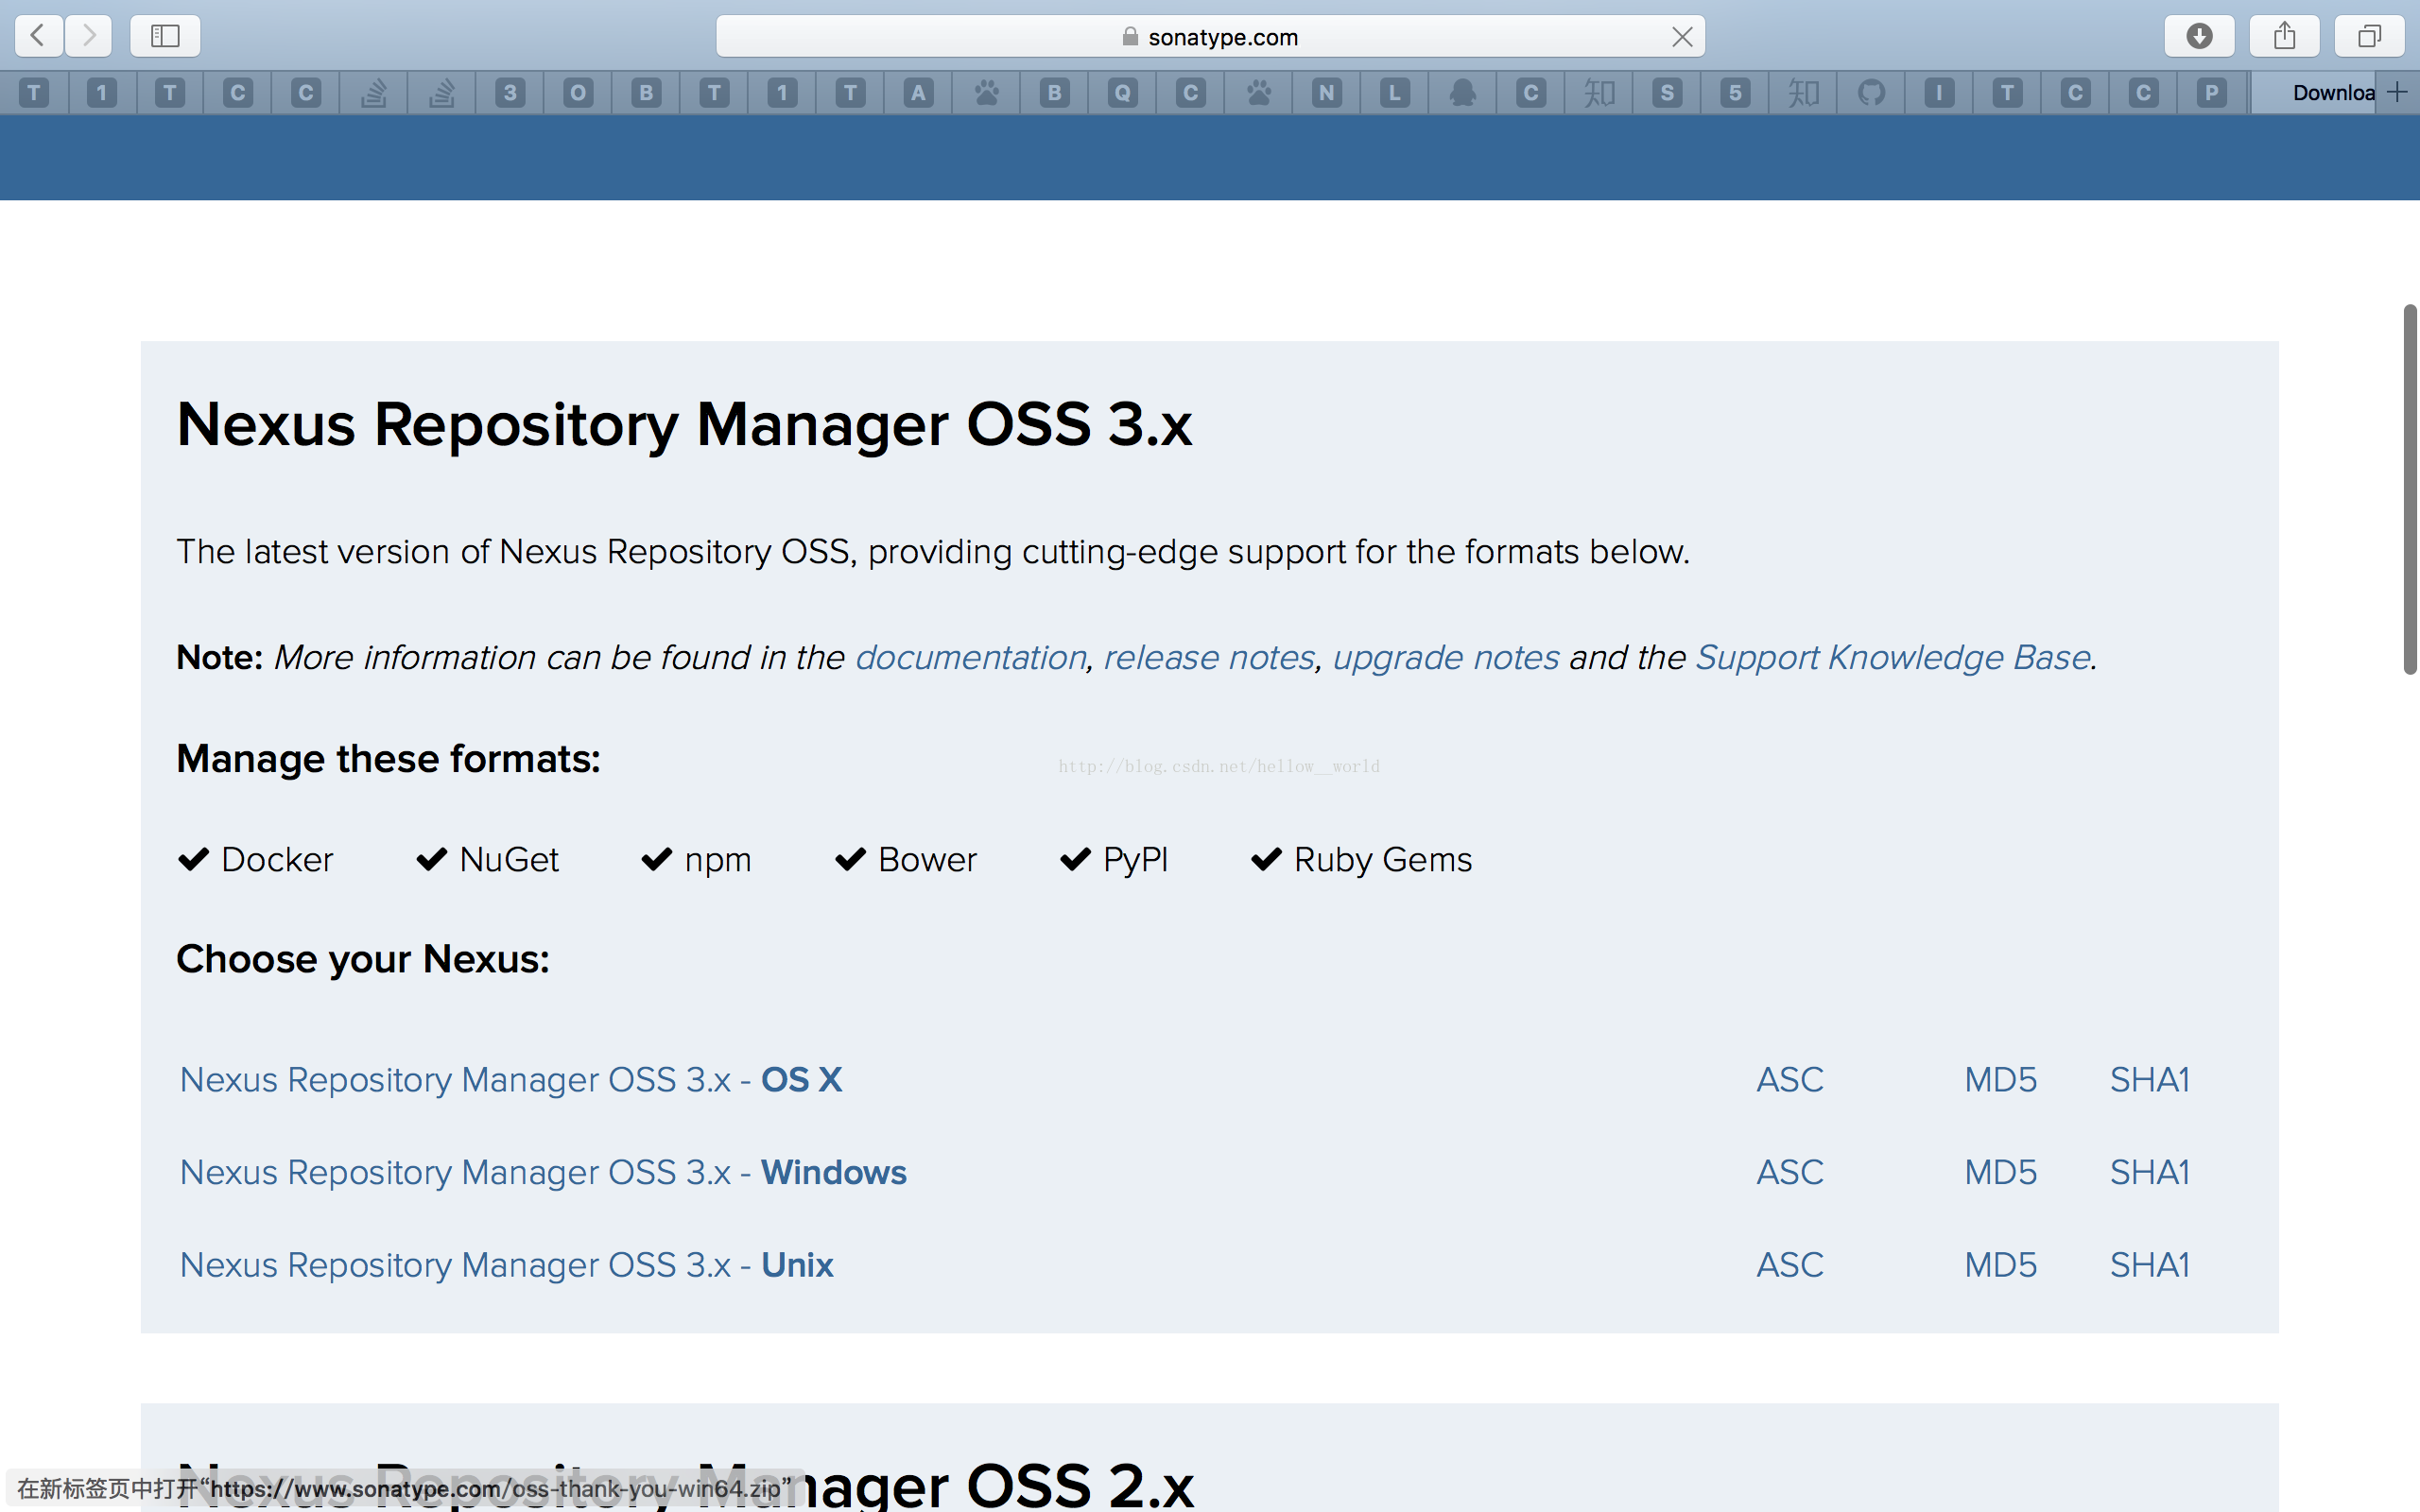This screenshot has height=1512, width=2420.
Task: Open the MD5 checksum for Unix
Action: pos(2000,1265)
